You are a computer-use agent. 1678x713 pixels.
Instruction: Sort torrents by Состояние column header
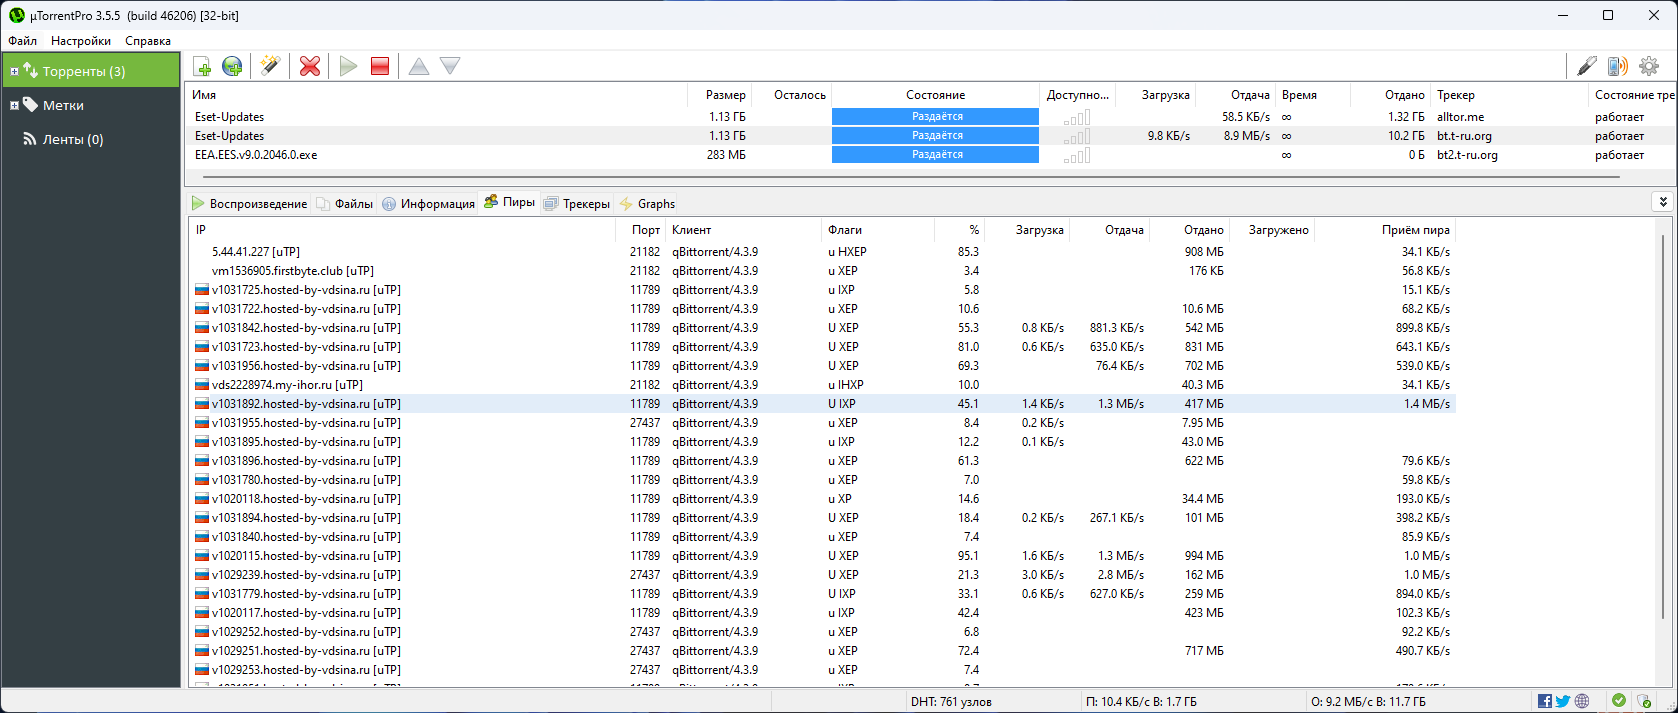(935, 95)
